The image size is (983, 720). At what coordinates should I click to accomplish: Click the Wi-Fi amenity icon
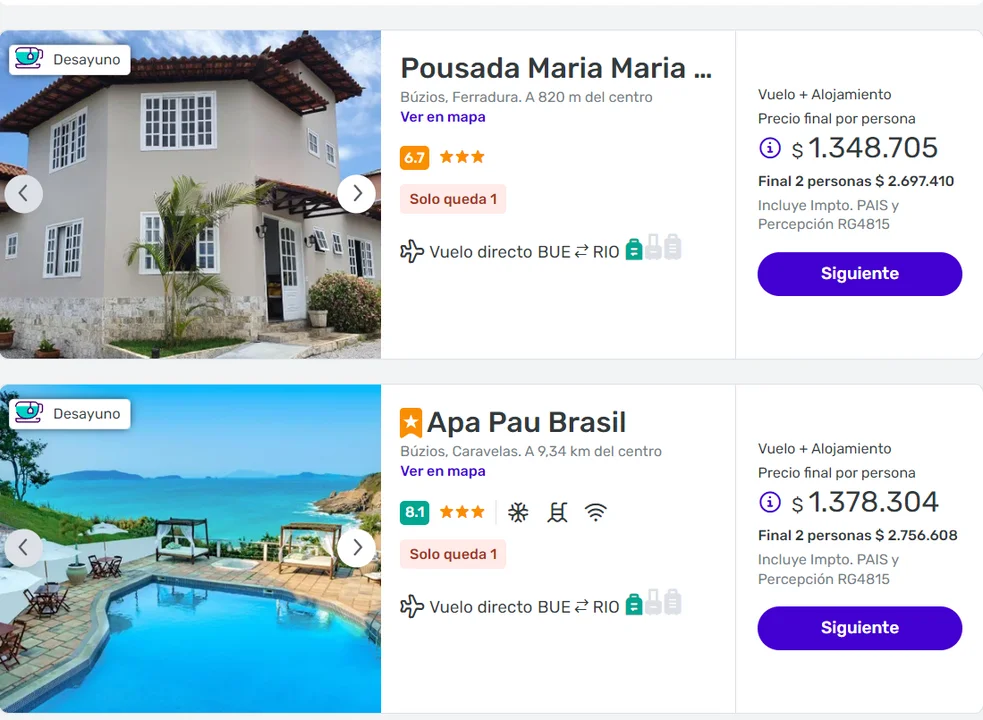[x=596, y=513]
